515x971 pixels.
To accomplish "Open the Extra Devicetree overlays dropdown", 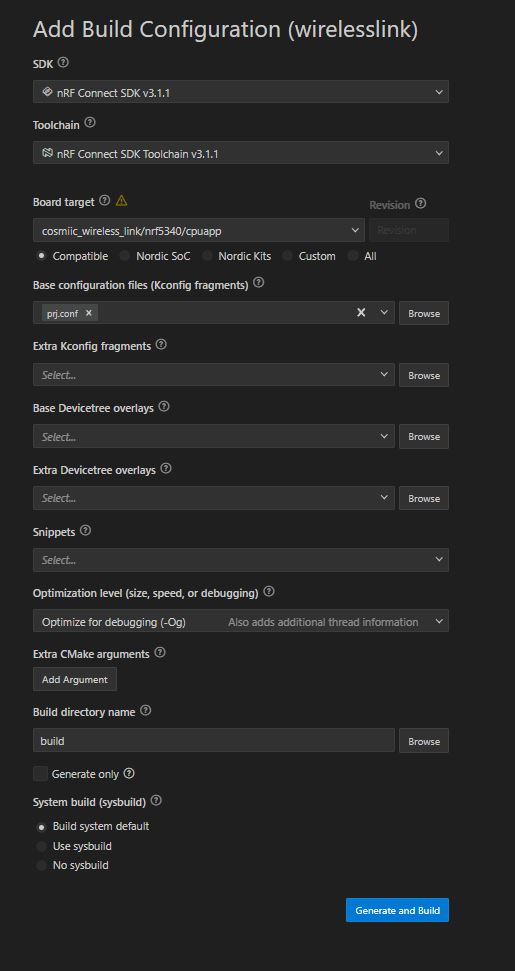I will tap(214, 498).
